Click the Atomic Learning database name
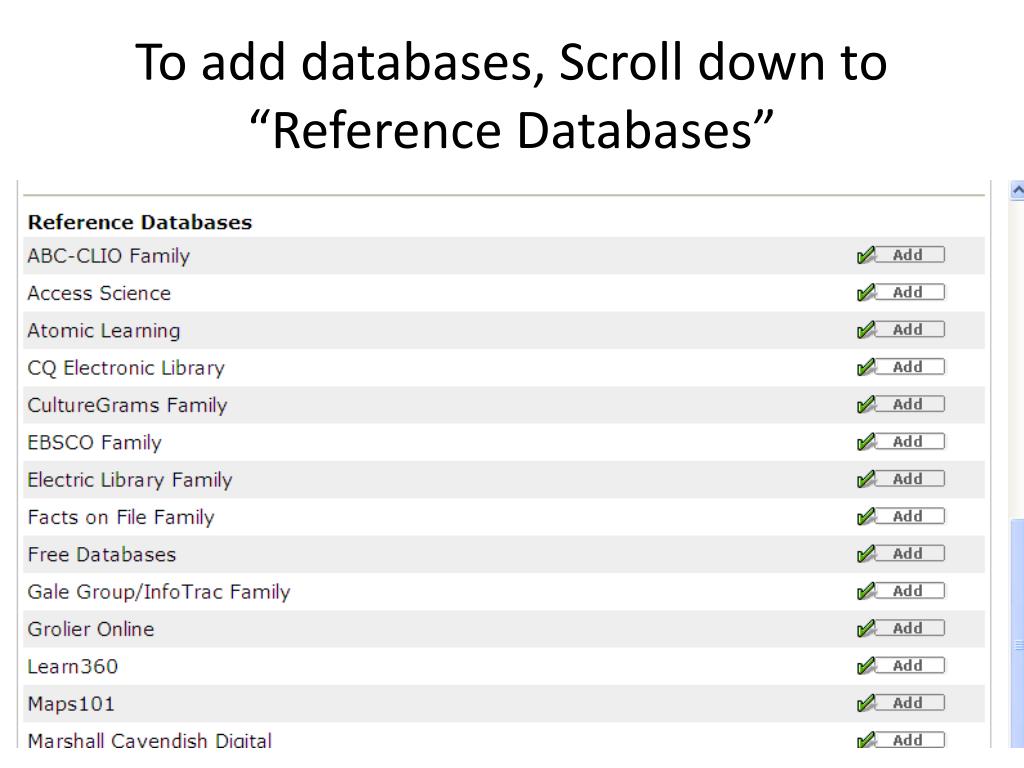The image size is (1024, 768). coord(104,331)
